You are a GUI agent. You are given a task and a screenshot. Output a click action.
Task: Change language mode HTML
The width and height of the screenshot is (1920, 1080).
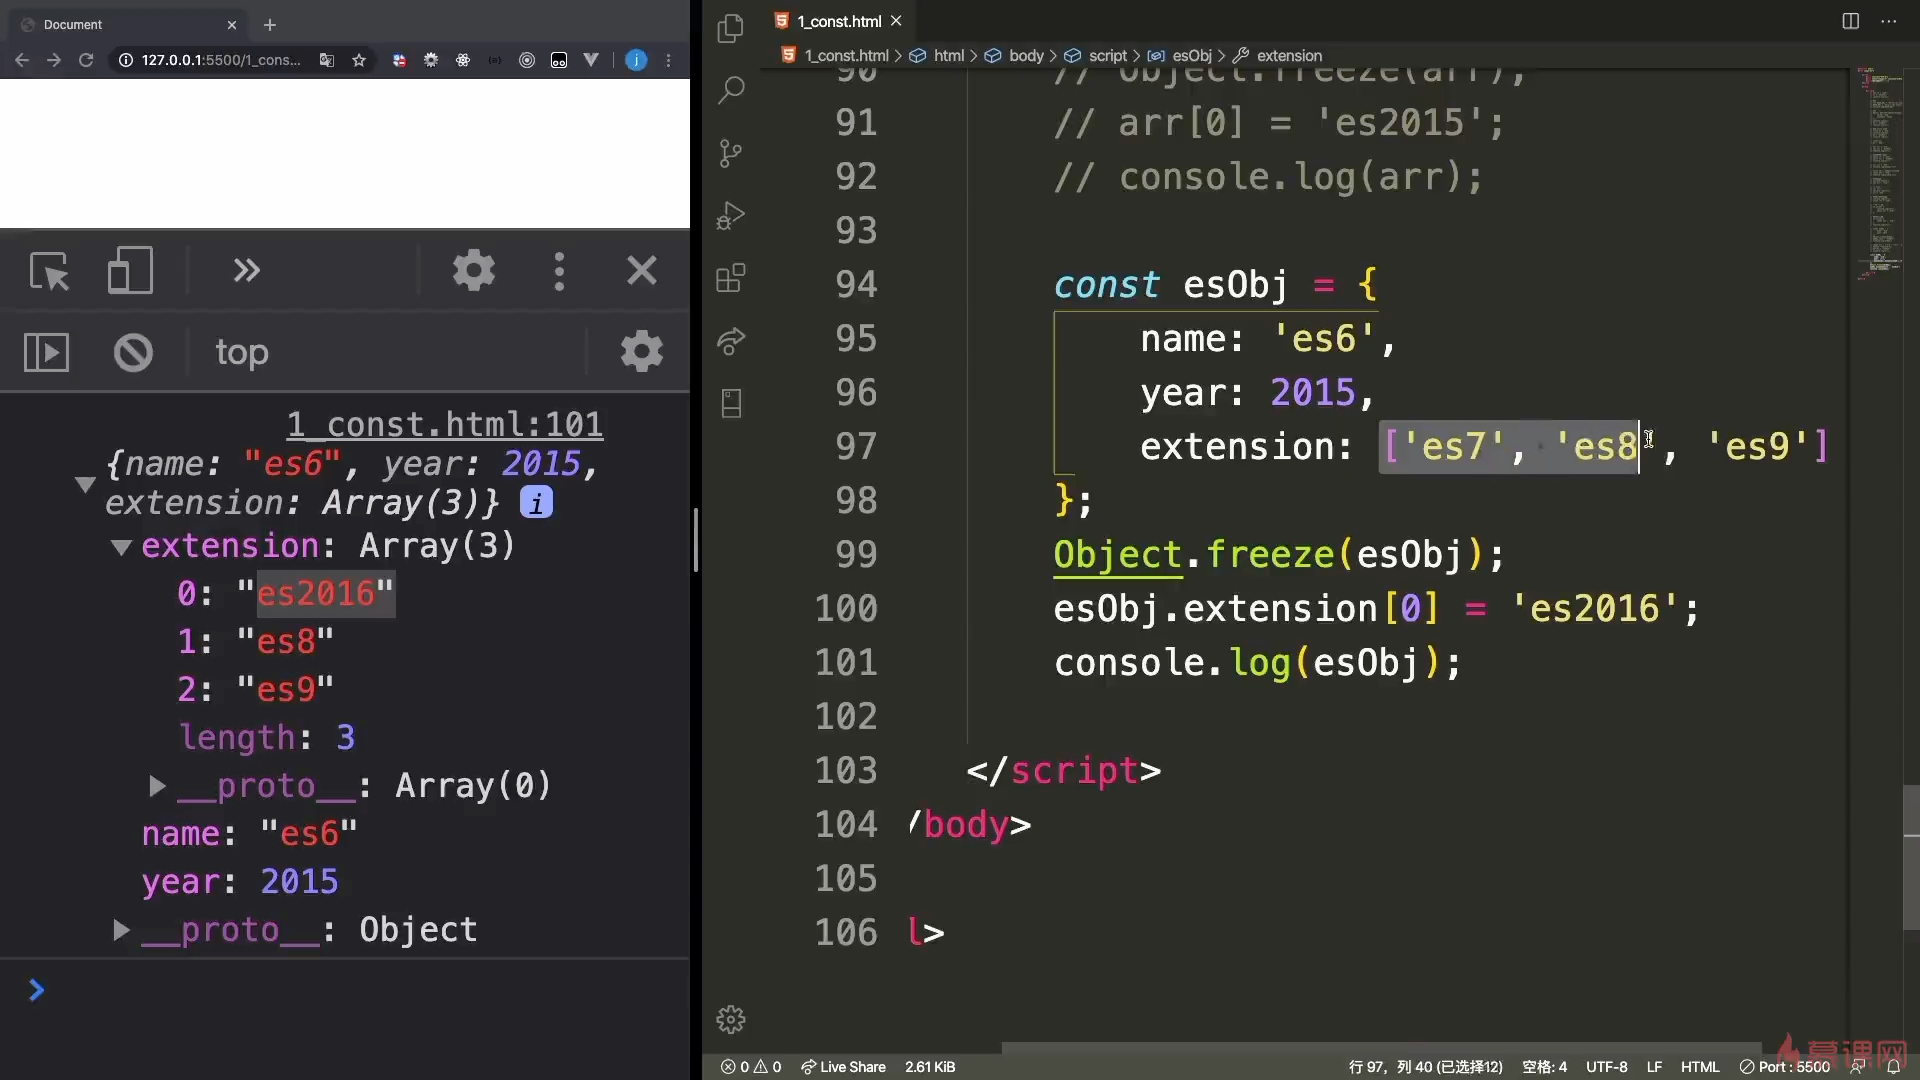1700,1067
